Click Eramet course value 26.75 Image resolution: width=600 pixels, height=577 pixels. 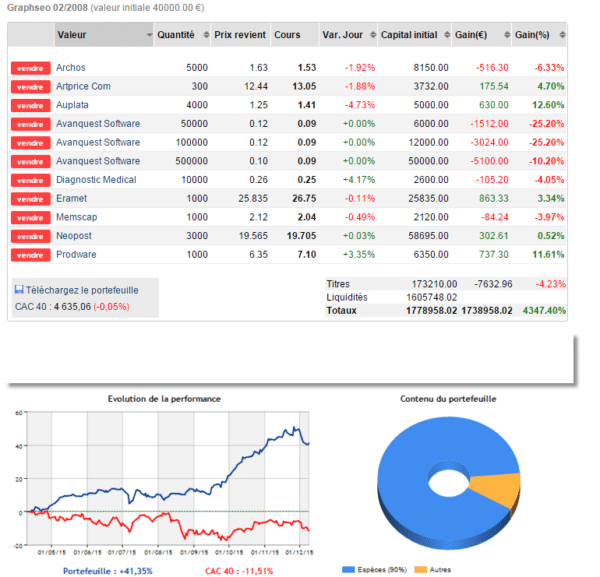[304, 199]
